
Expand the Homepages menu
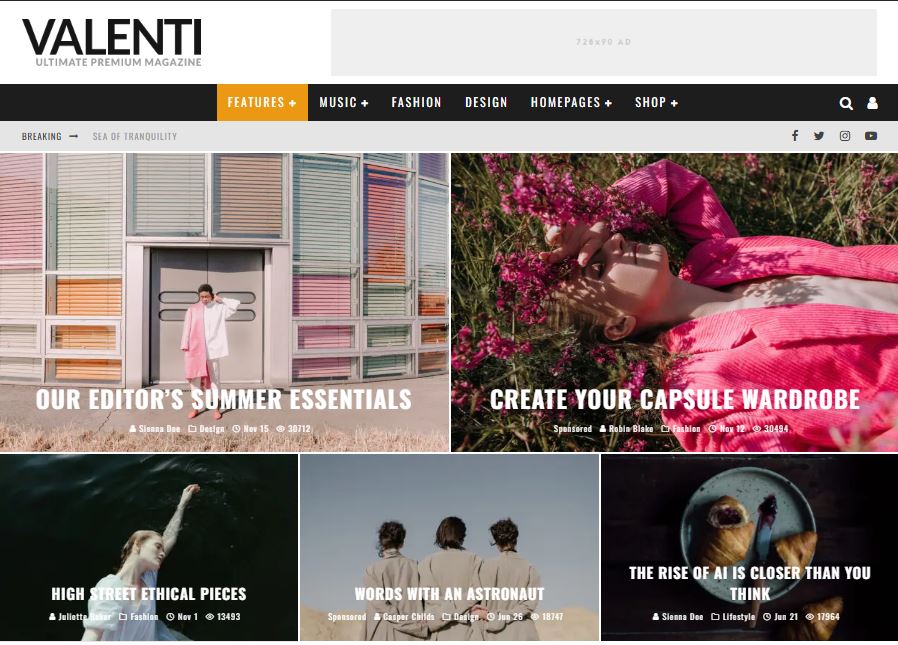point(571,103)
